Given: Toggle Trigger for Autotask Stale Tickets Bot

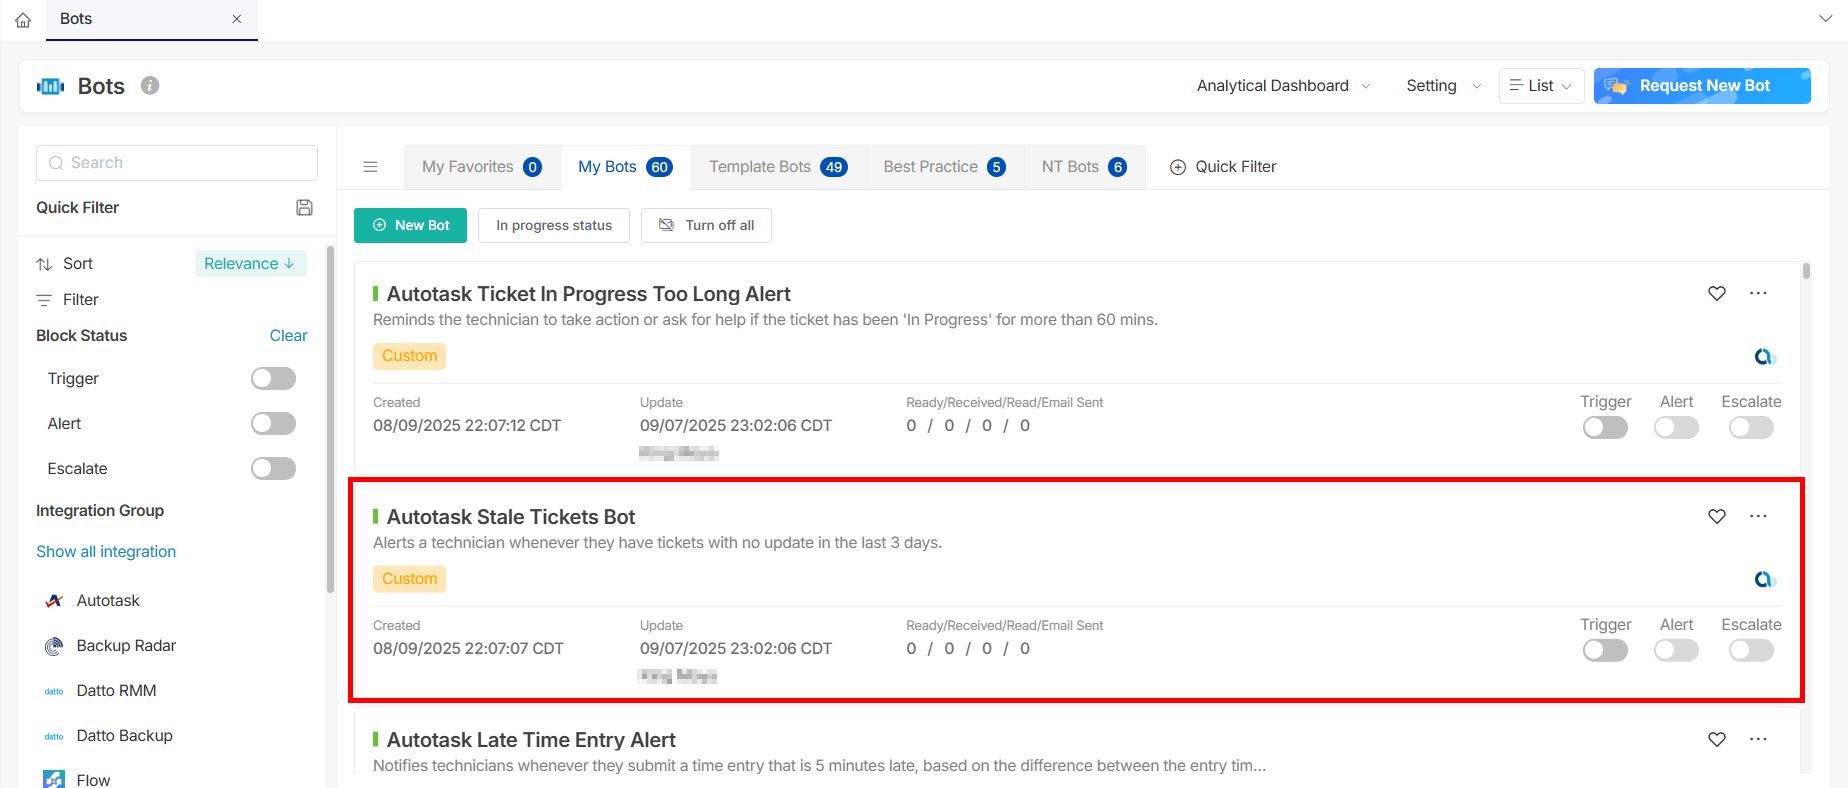Looking at the screenshot, I should (x=1605, y=651).
